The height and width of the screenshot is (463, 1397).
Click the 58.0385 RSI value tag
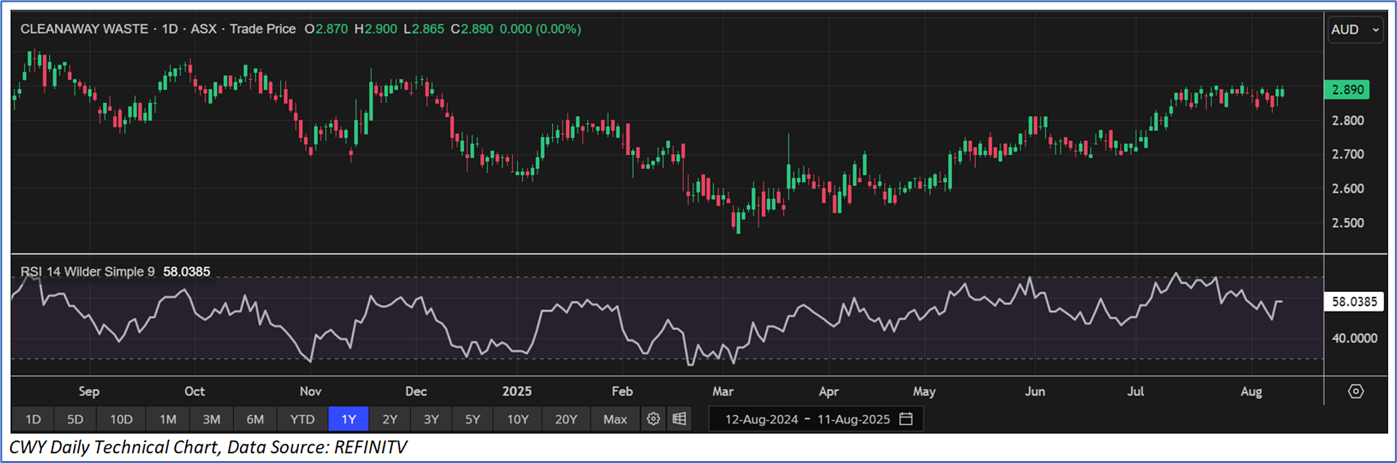point(1355,300)
